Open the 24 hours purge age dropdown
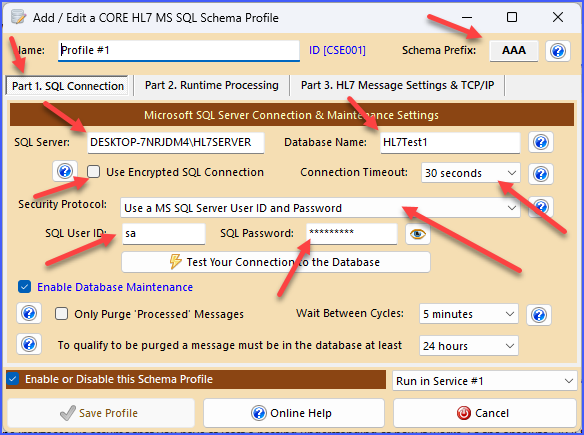 [469, 346]
